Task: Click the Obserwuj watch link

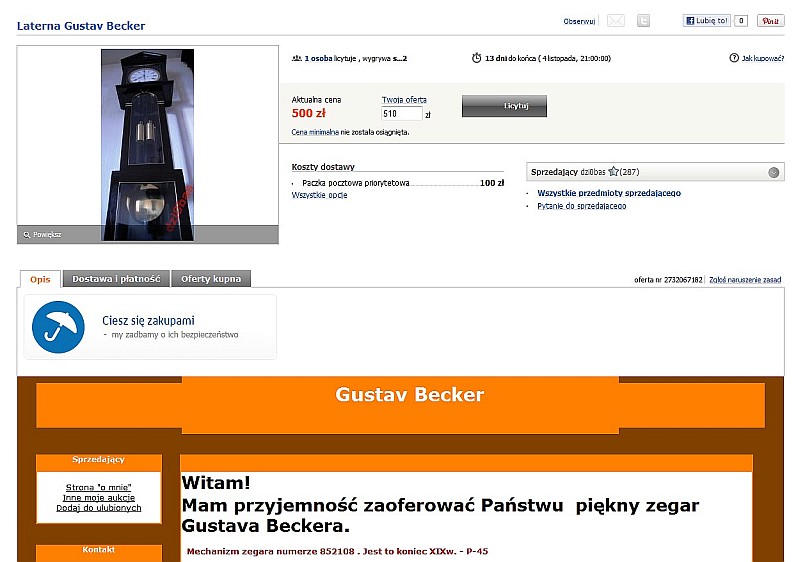Action: (x=579, y=21)
